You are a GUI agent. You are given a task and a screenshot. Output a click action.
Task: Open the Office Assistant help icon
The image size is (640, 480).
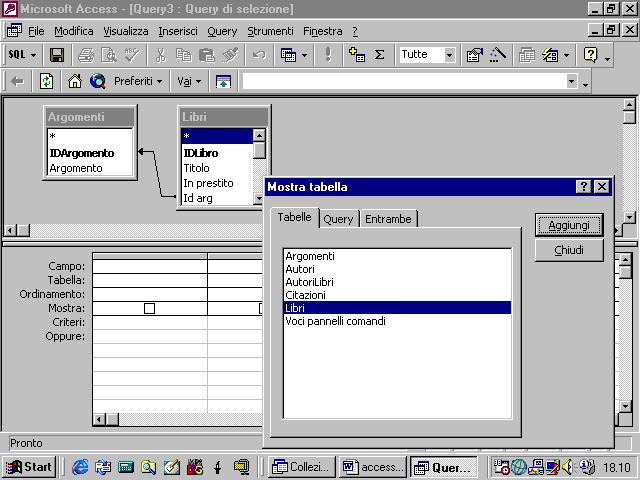click(591, 55)
